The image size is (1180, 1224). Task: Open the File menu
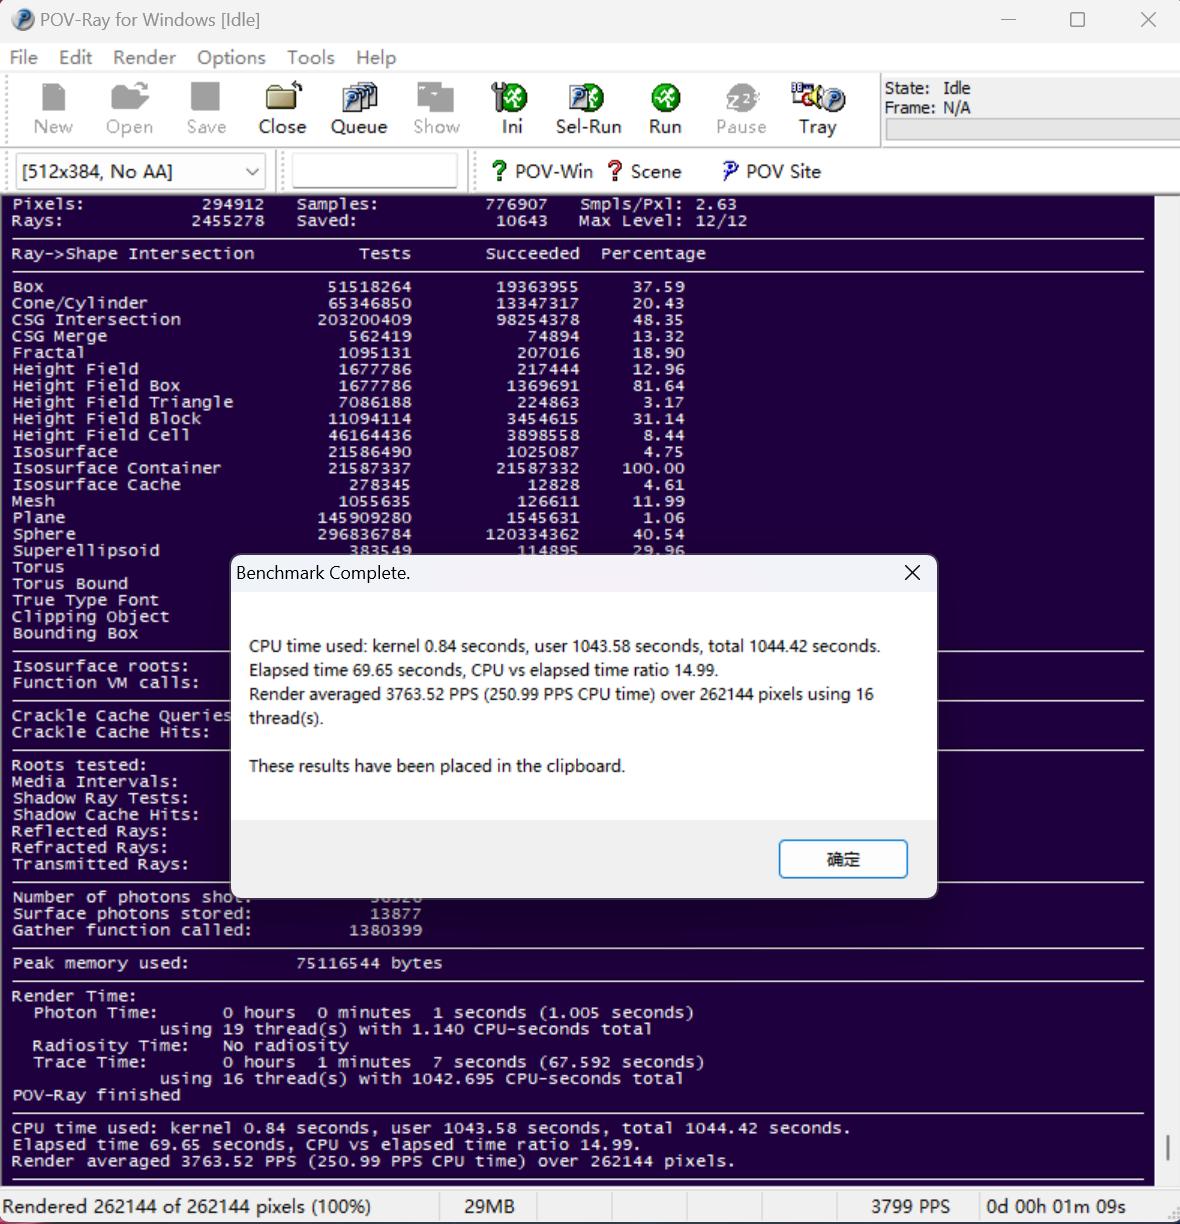(23, 57)
